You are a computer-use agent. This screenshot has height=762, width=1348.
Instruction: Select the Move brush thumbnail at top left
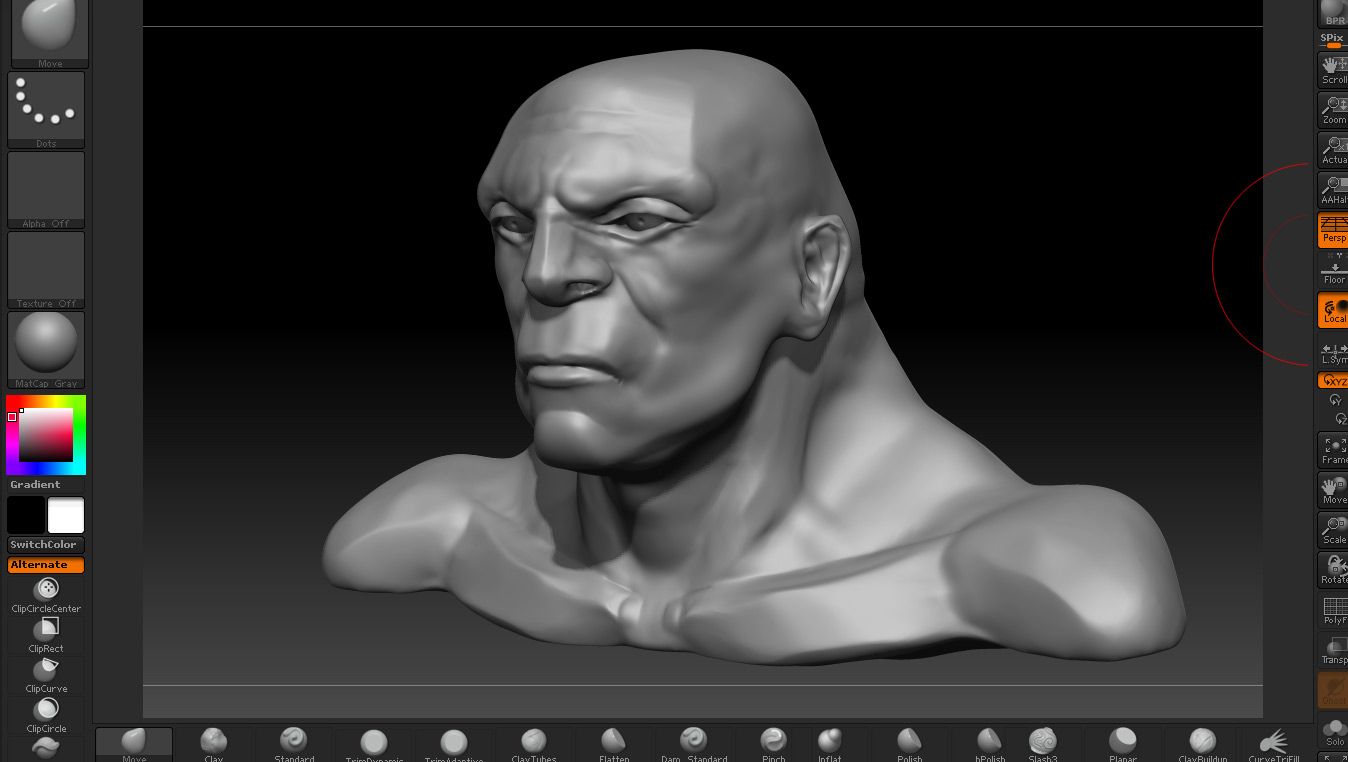(49, 33)
